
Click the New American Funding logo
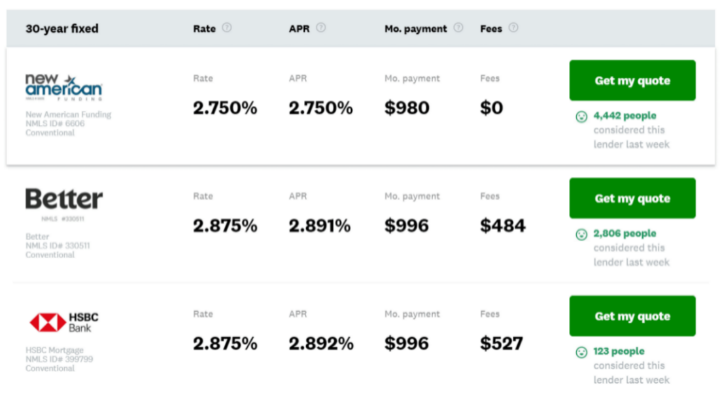pos(64,87)
